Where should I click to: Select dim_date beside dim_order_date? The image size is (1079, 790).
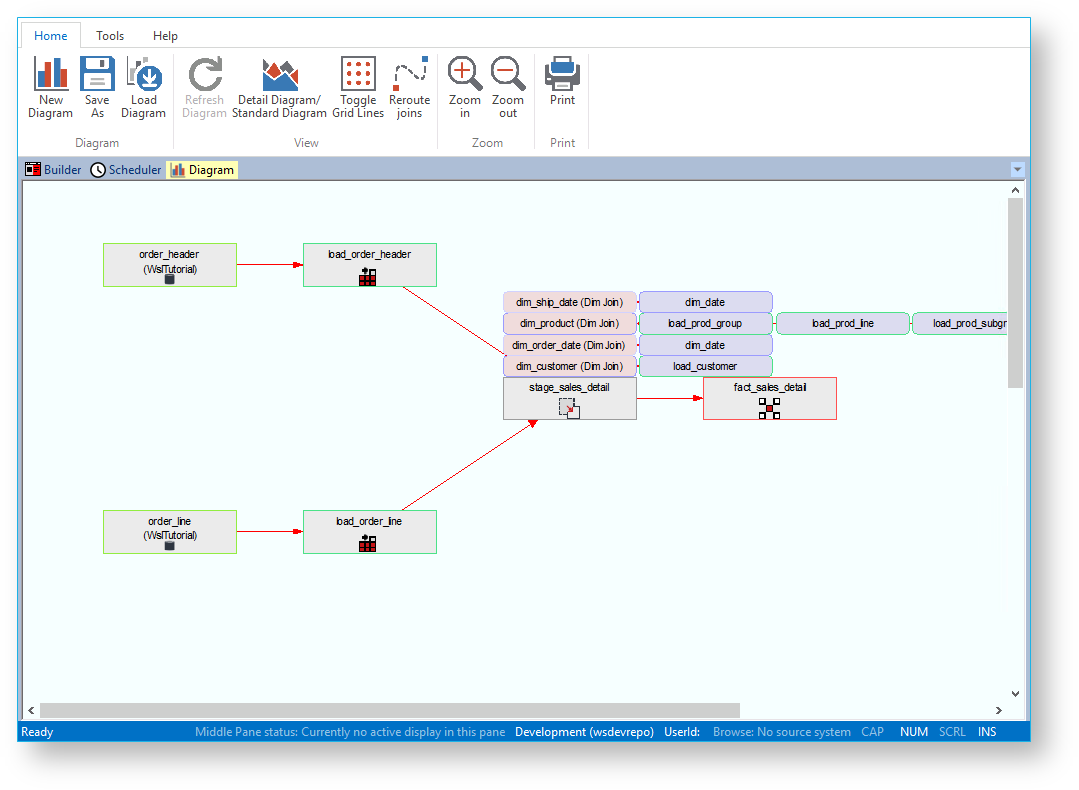point(705,345)
